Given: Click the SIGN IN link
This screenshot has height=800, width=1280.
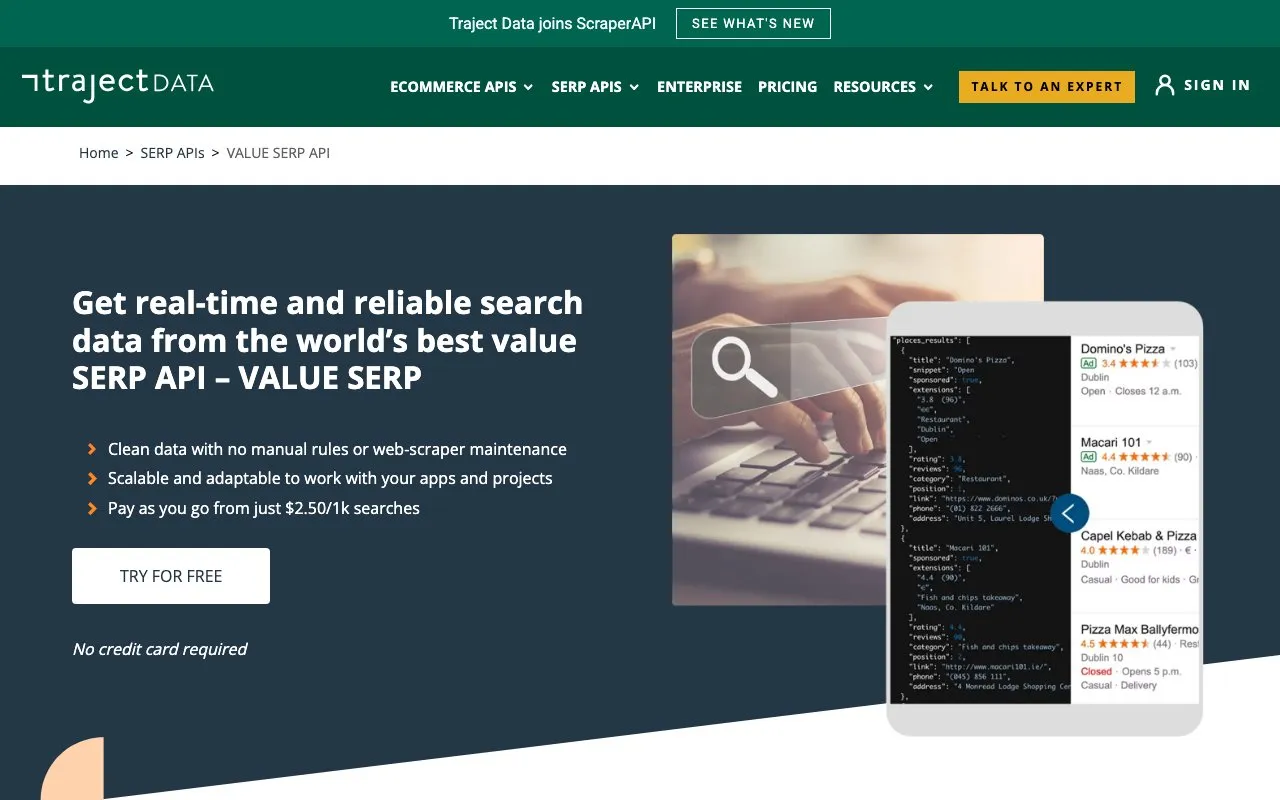Looking at the screenshot, I should [1217, 85].
